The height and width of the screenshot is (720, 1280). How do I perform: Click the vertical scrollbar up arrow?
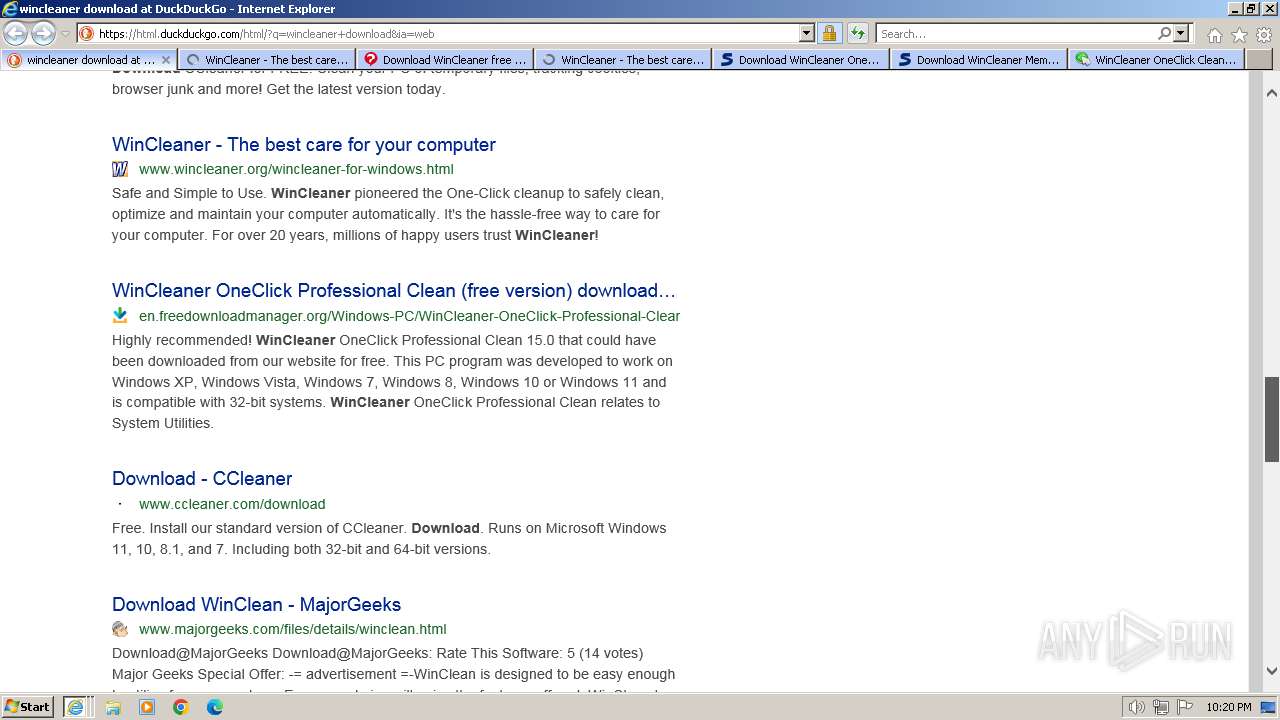(1271, 93)
